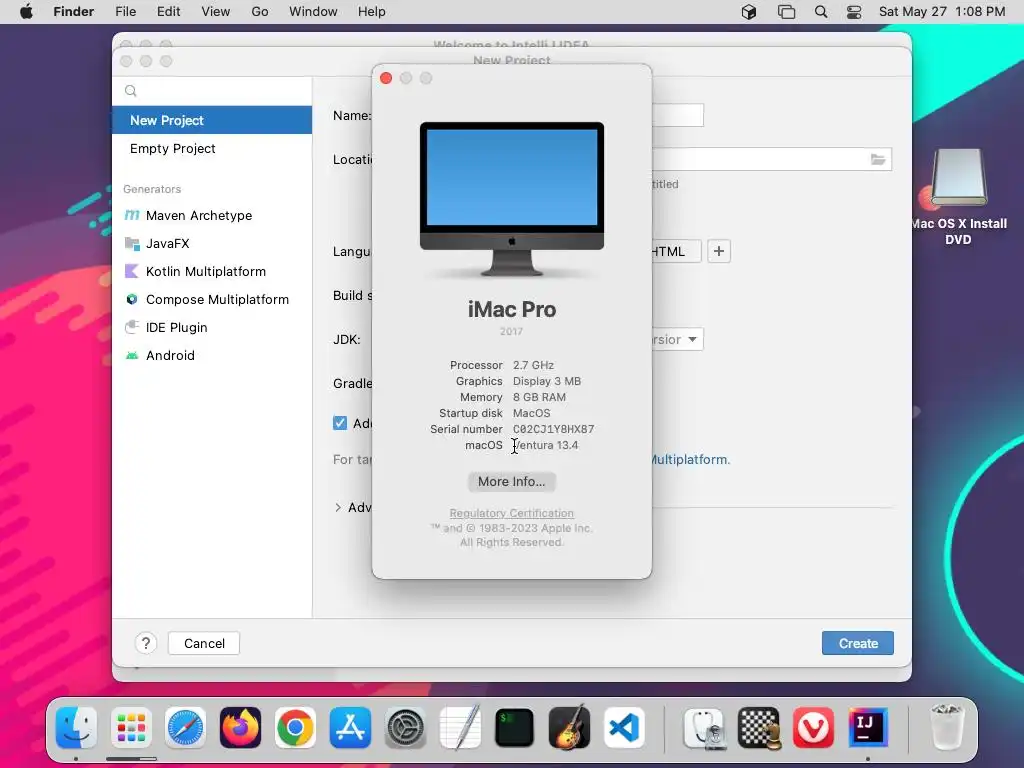Open Finder from the Dock
This screenshot has width=1024, height=768.
[x=76, y=728]
